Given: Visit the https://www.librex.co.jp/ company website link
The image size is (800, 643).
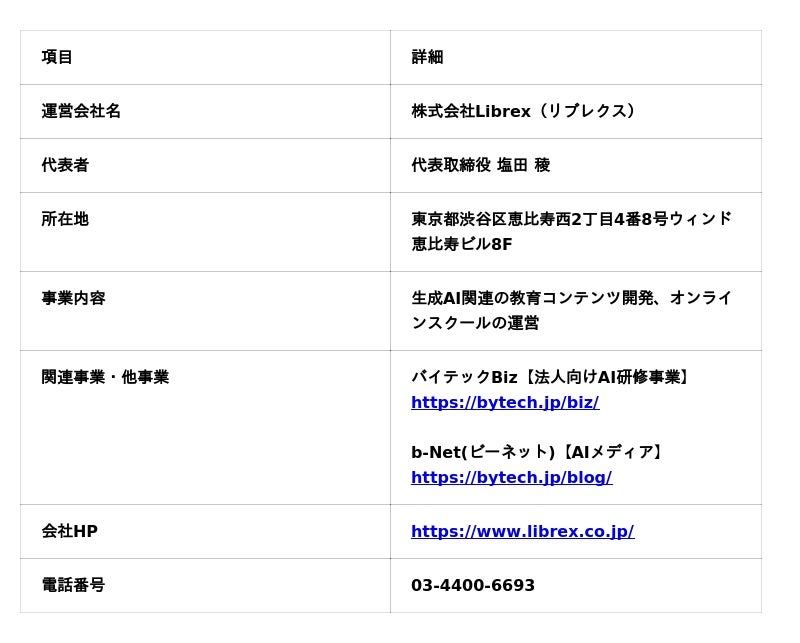Looking at the screenshot, I should [522, 531].
